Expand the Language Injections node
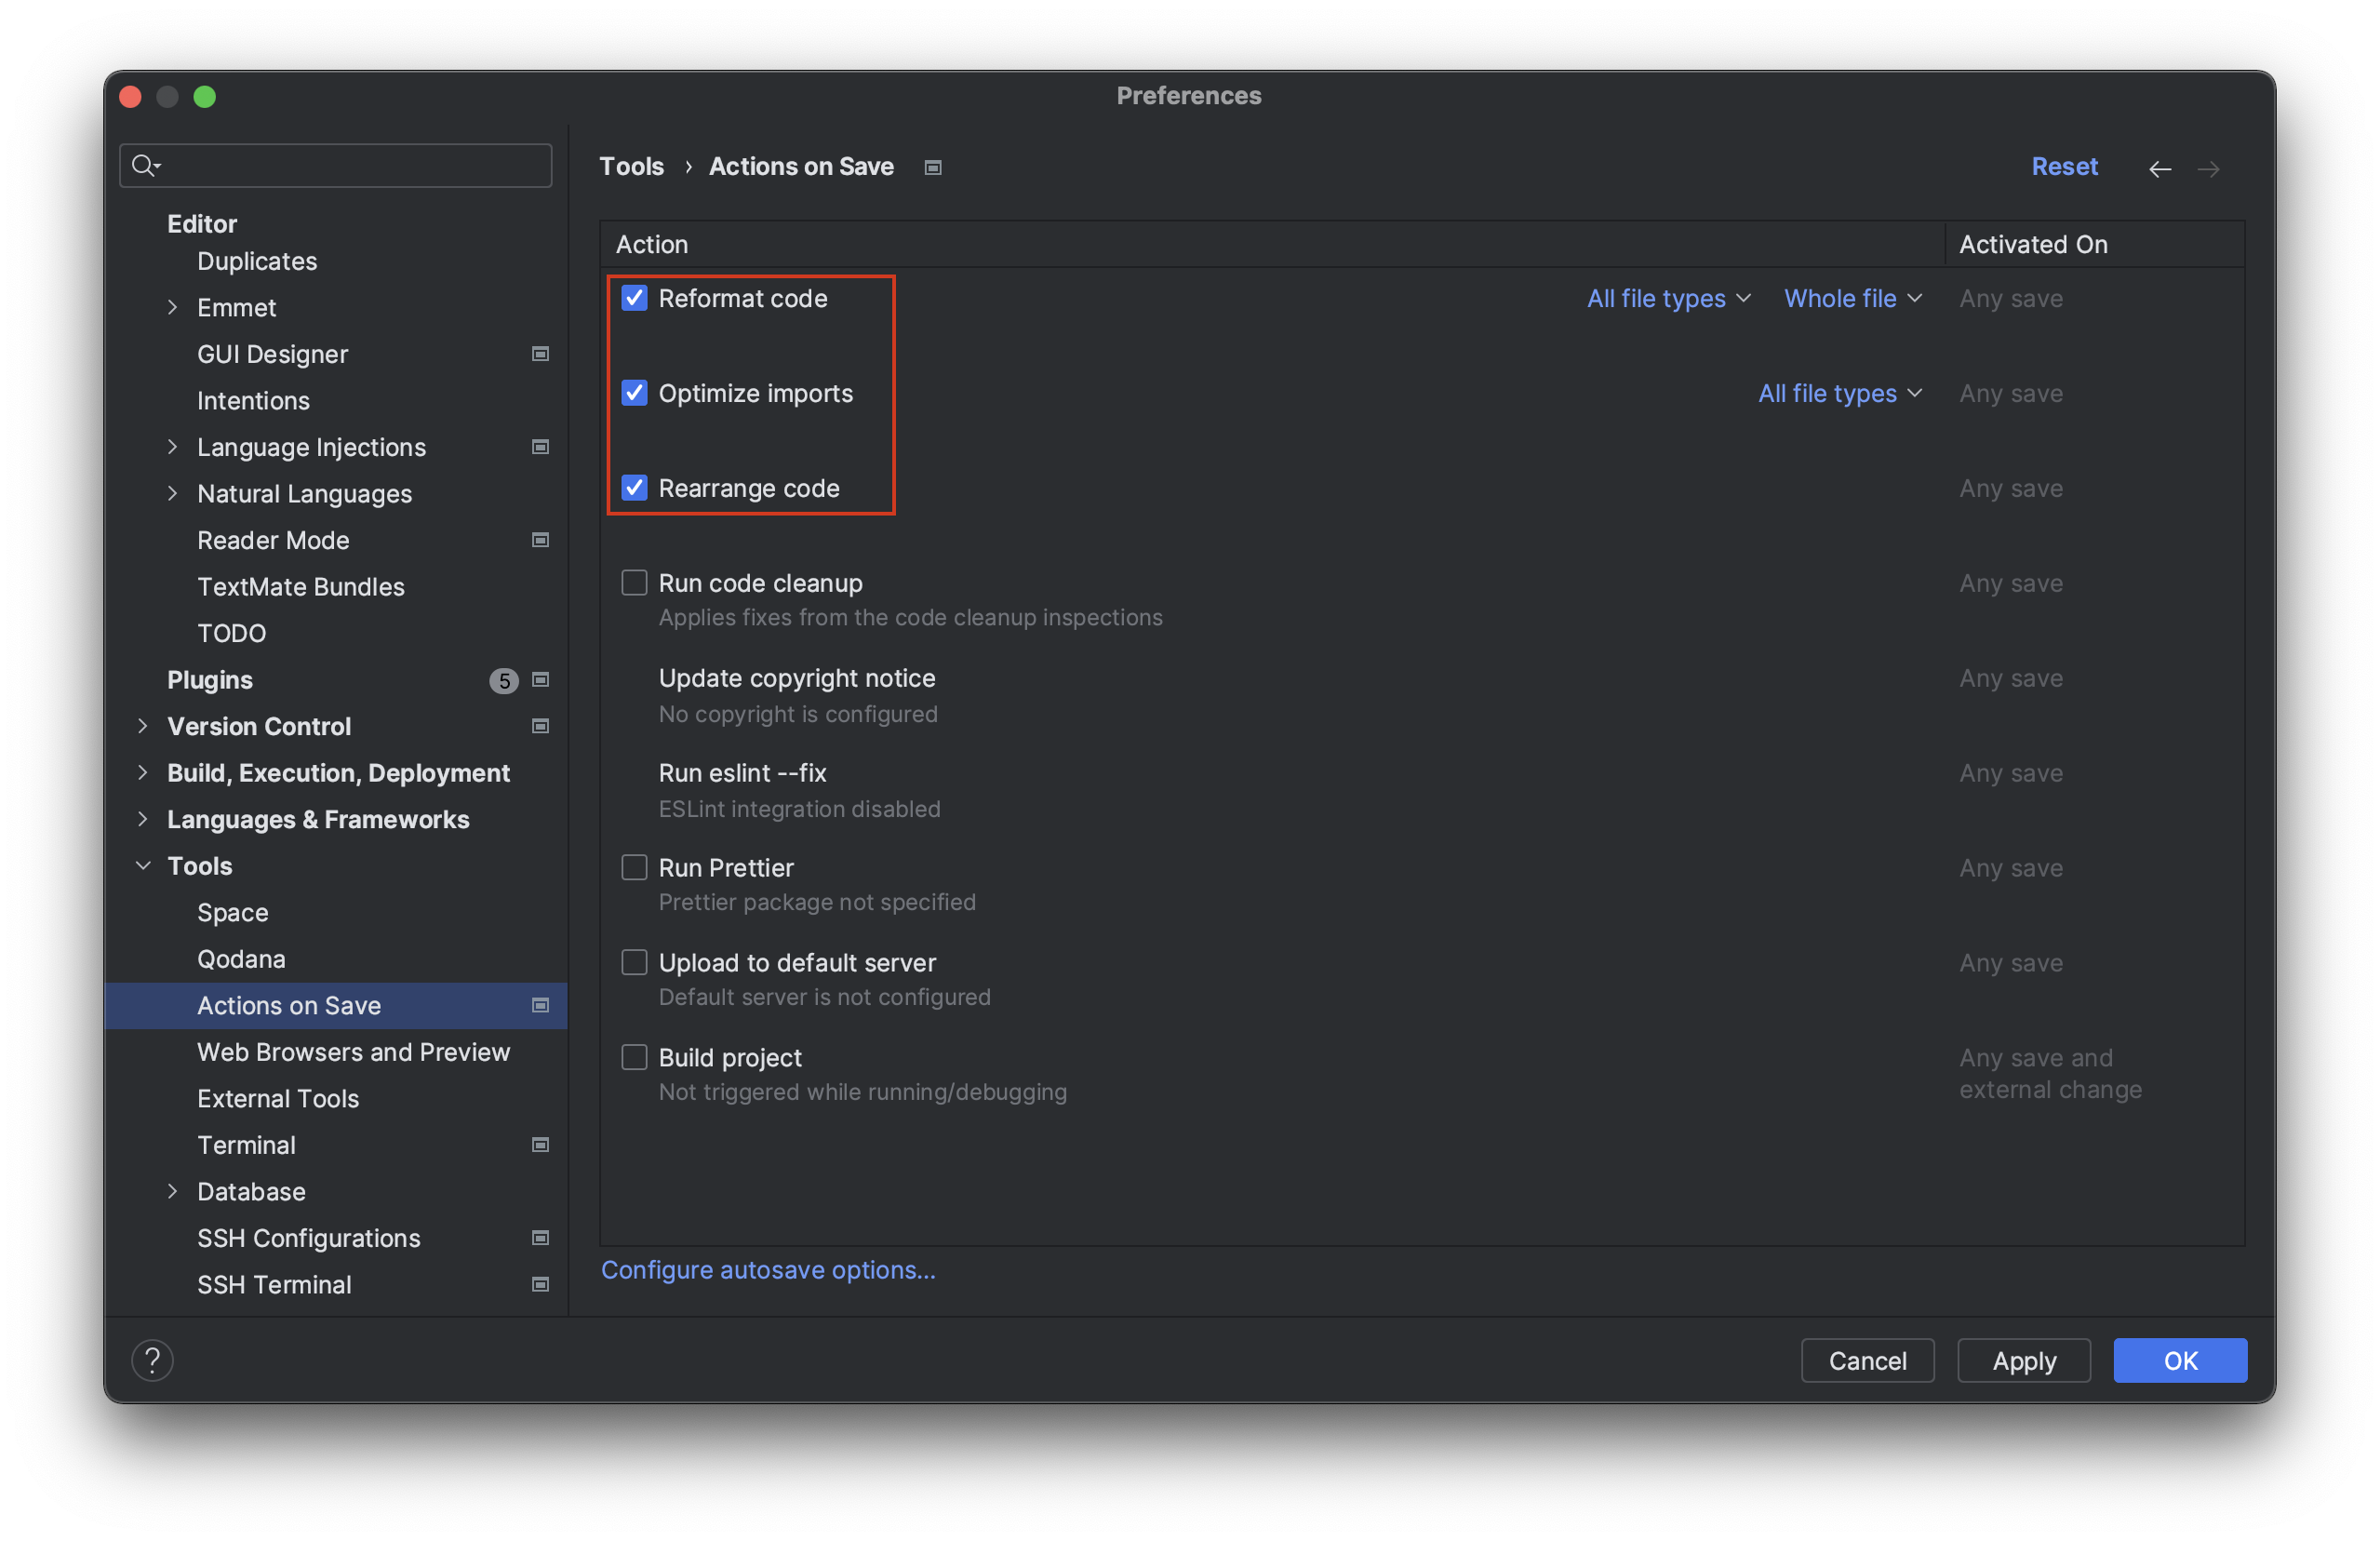Screen dimensions: 2380x1541 (x=172, y=447)
